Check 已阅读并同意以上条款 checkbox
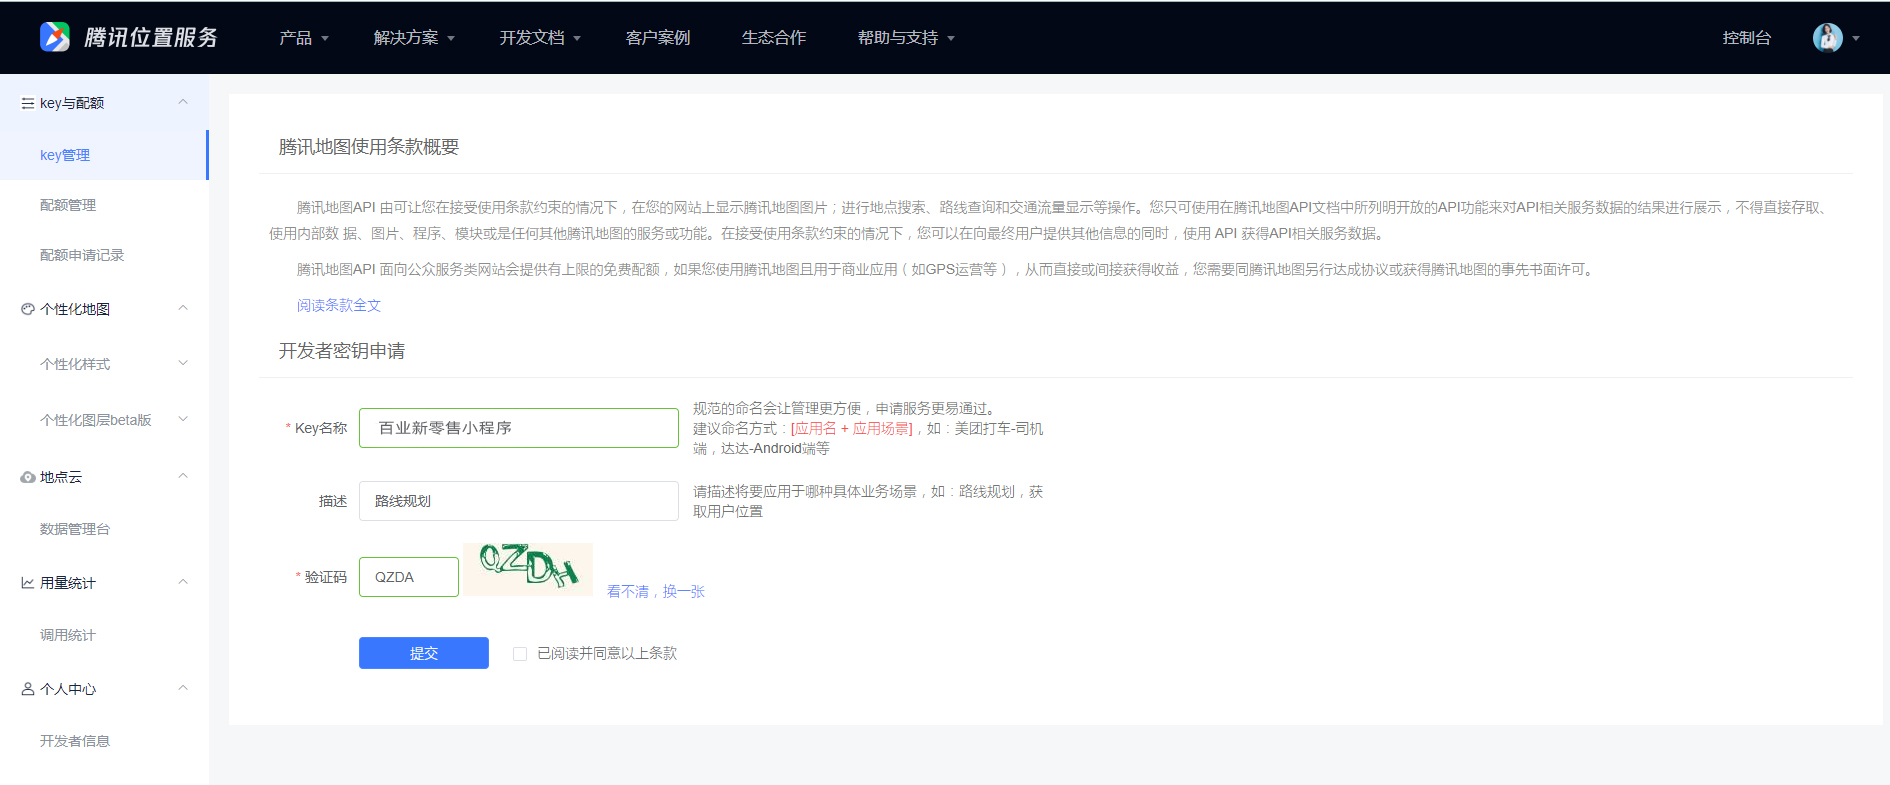 [520, 654]
